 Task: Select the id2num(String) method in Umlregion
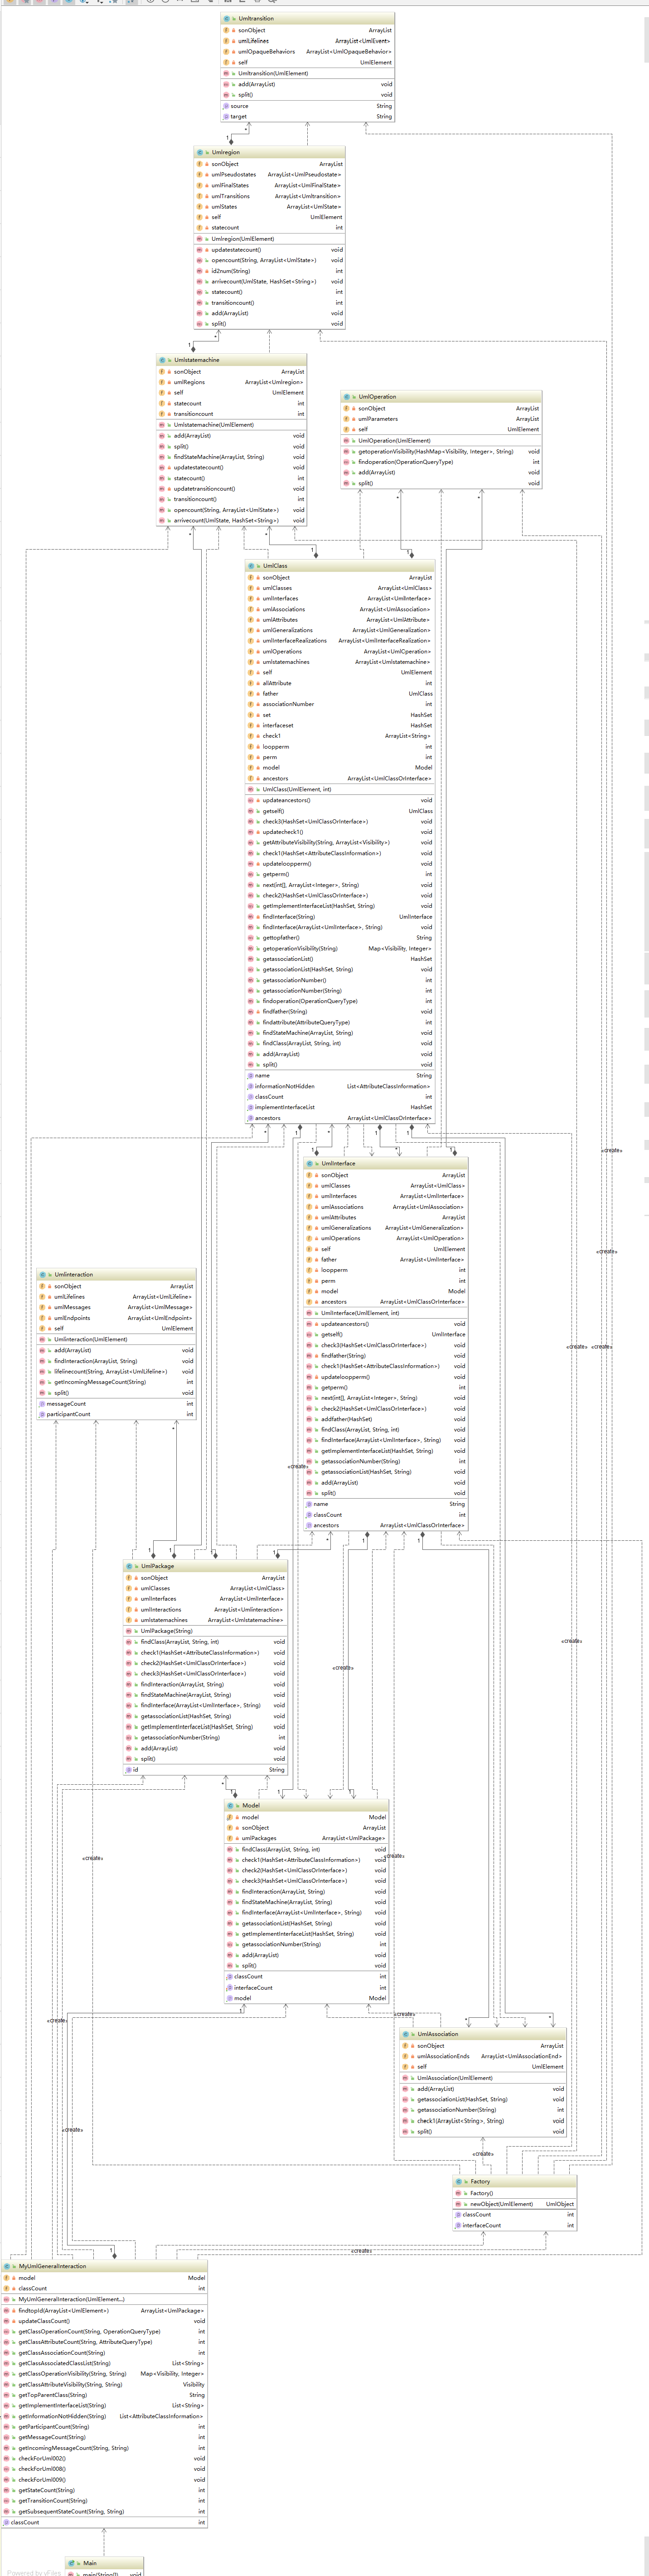[x=270, y=271]
